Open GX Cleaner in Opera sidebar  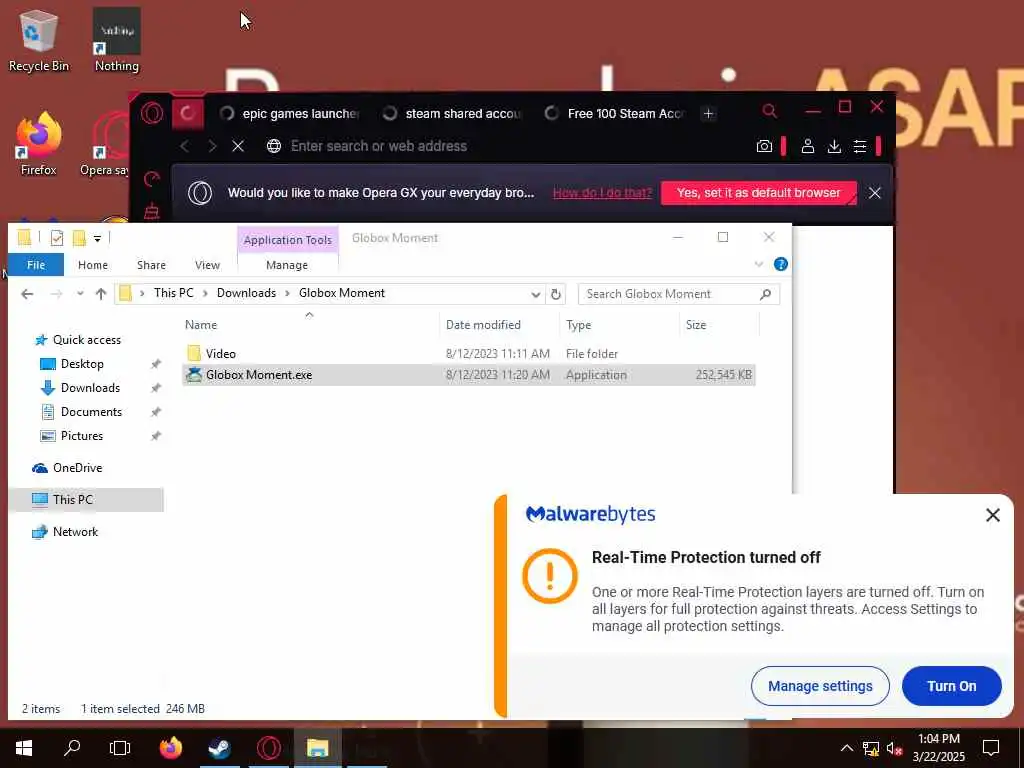click(x=152, y=212)
